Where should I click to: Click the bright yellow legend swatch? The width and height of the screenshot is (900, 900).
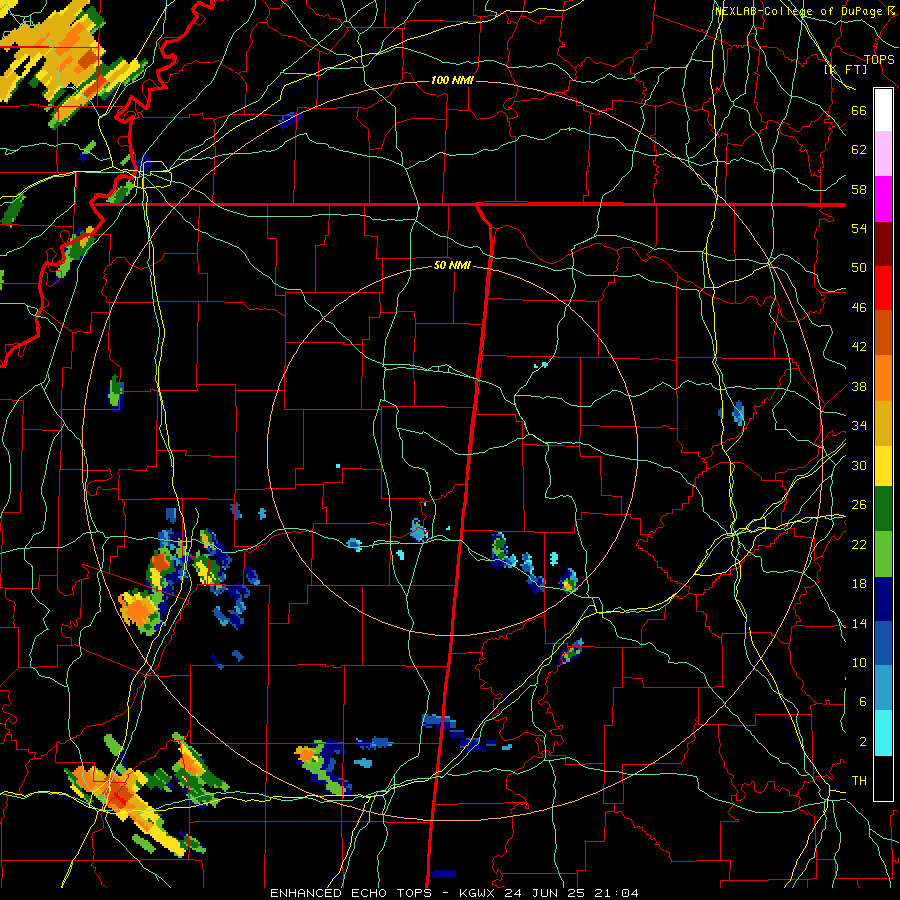point(883,465)
